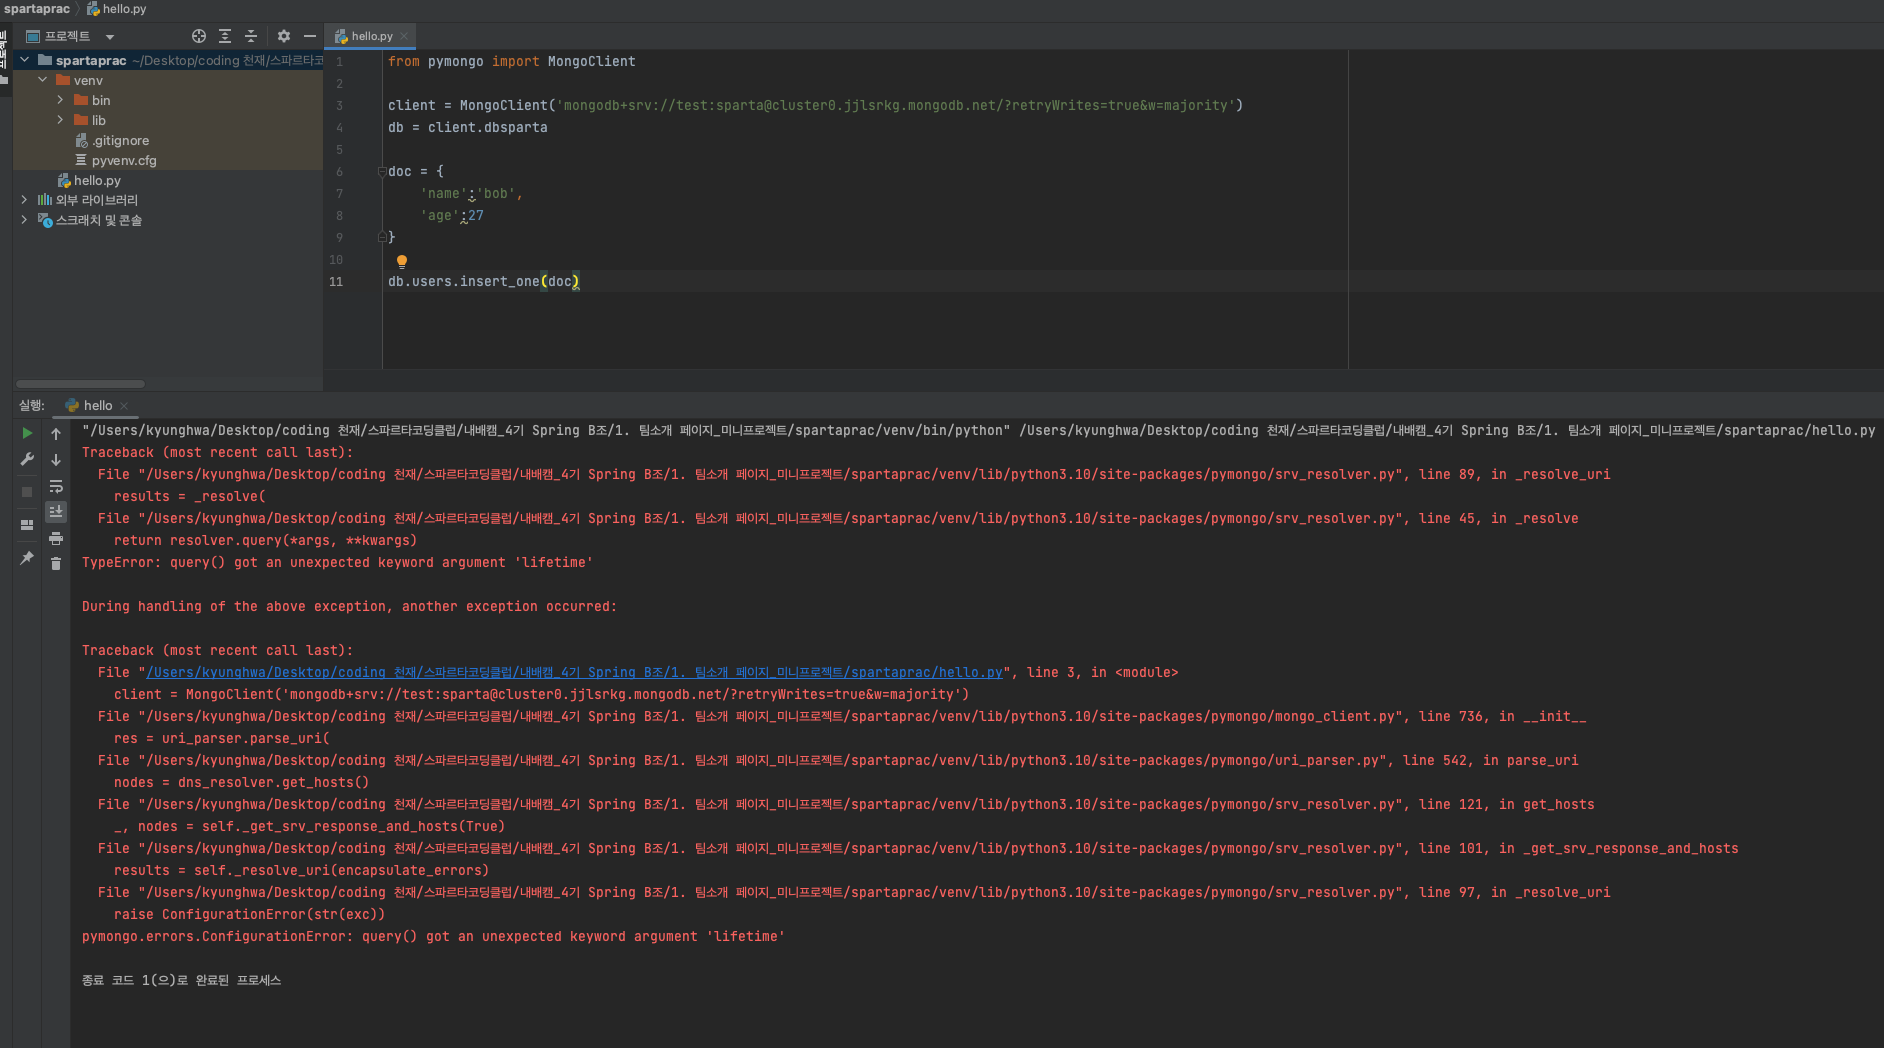Toggle scroll to end in console
This screenshot has height=1048, width=1884.
pyautogui.click(x=56, y=511)
